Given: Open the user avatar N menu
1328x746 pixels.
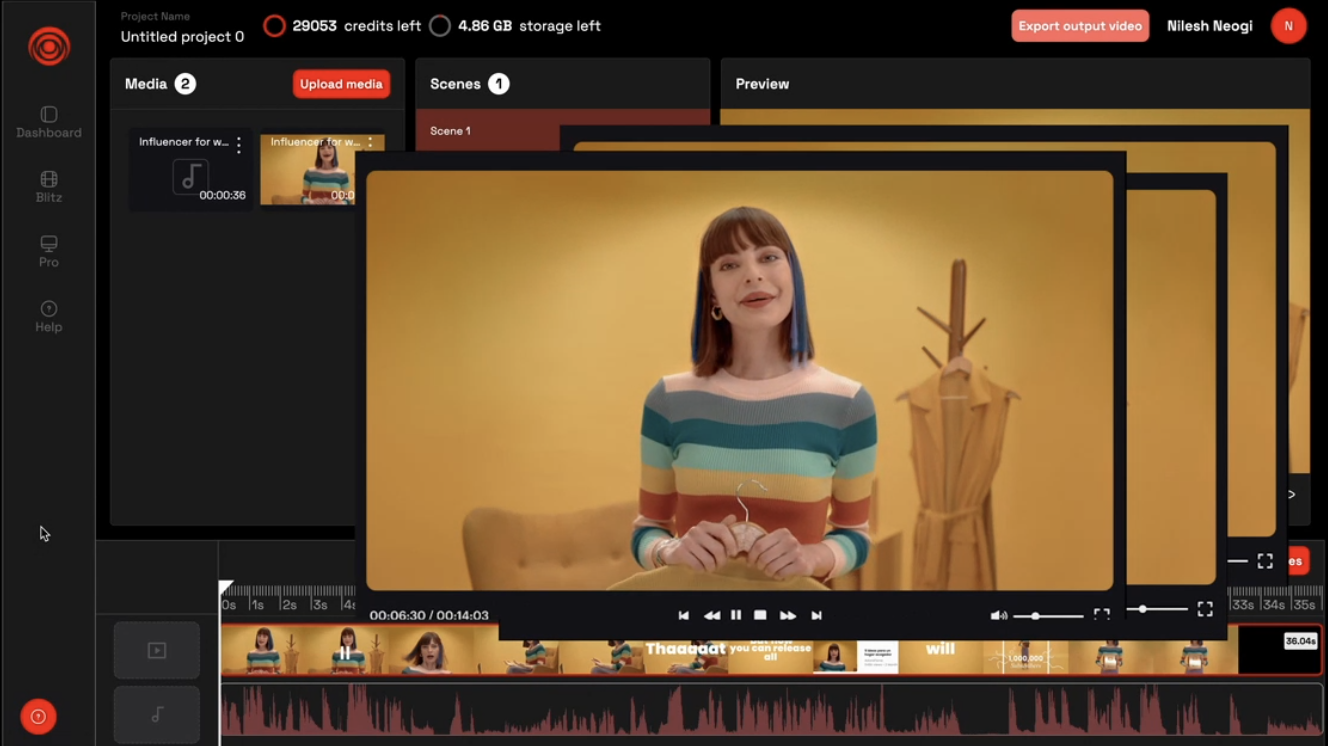Looking at the screenshot, I should click(x=1288, y=26).
